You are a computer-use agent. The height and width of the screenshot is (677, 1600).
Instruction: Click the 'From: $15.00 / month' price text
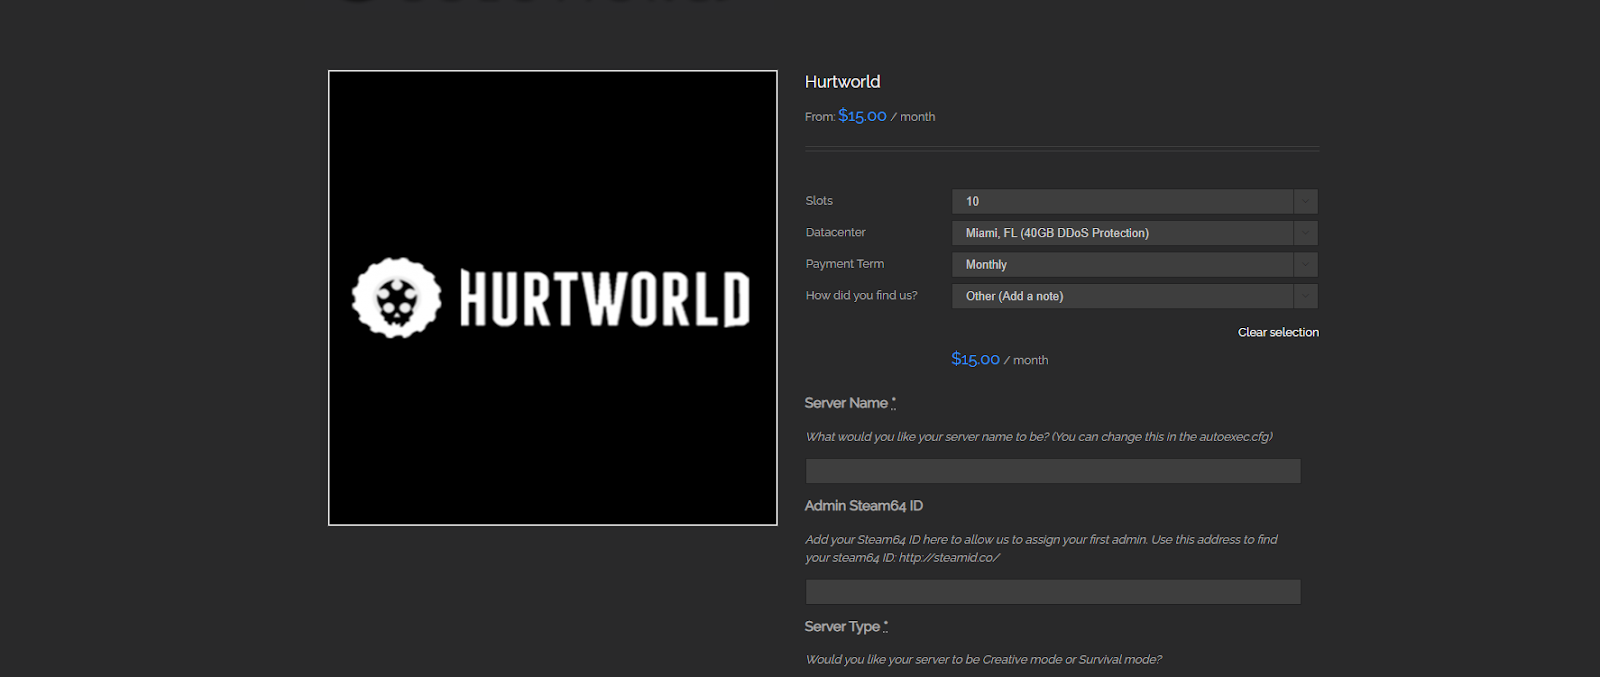click(870, 116)
